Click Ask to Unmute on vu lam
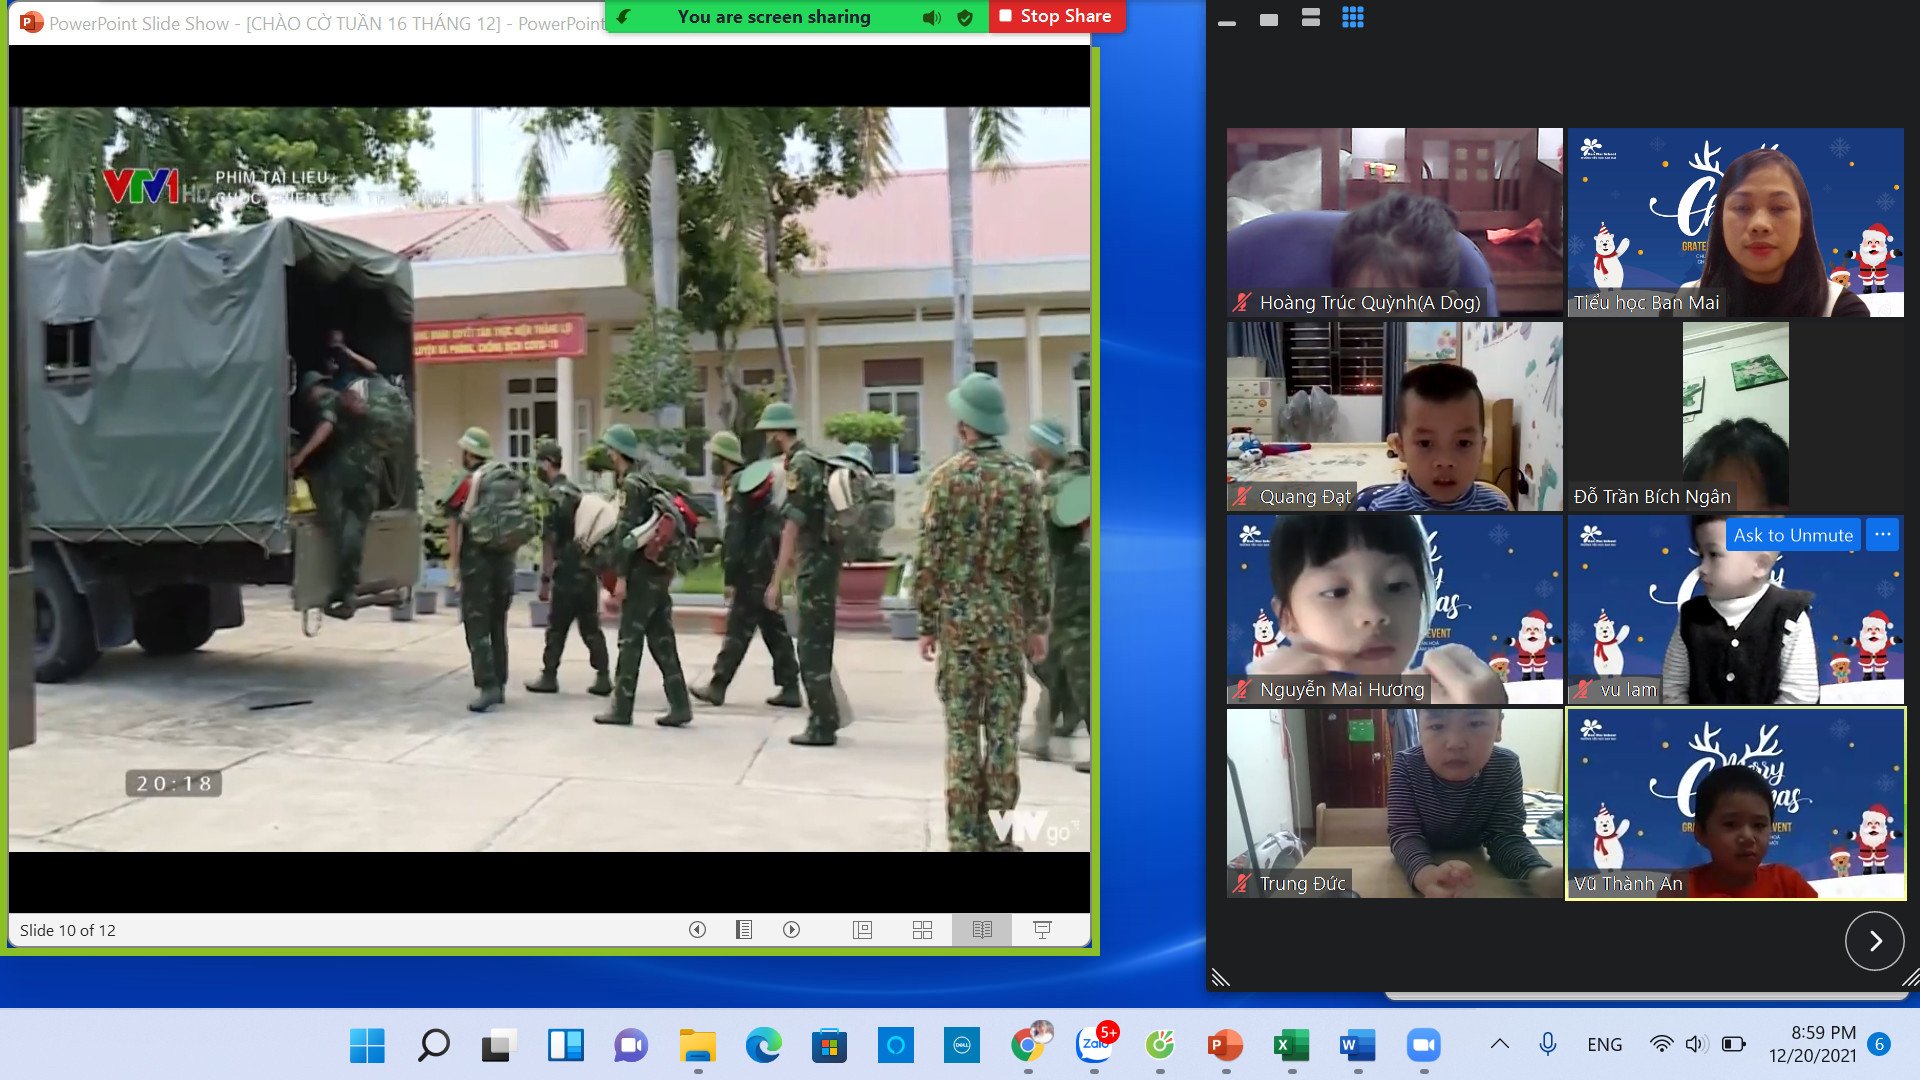 tap(1792, 535)
